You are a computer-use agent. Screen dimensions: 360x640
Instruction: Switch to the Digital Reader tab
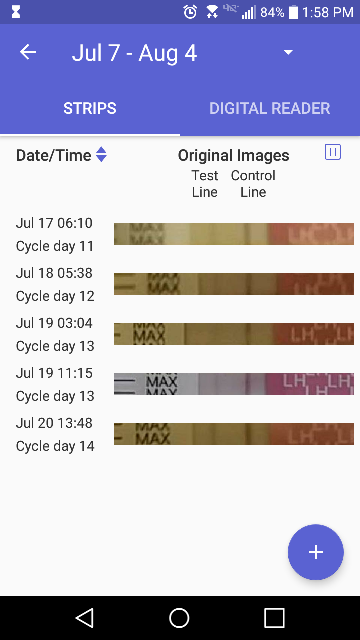pyautogui.click(x=270, y=108)
